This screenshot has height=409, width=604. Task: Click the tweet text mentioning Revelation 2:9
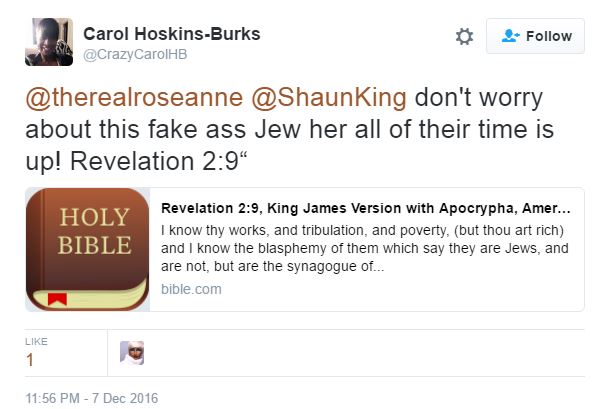coord(290,129)
